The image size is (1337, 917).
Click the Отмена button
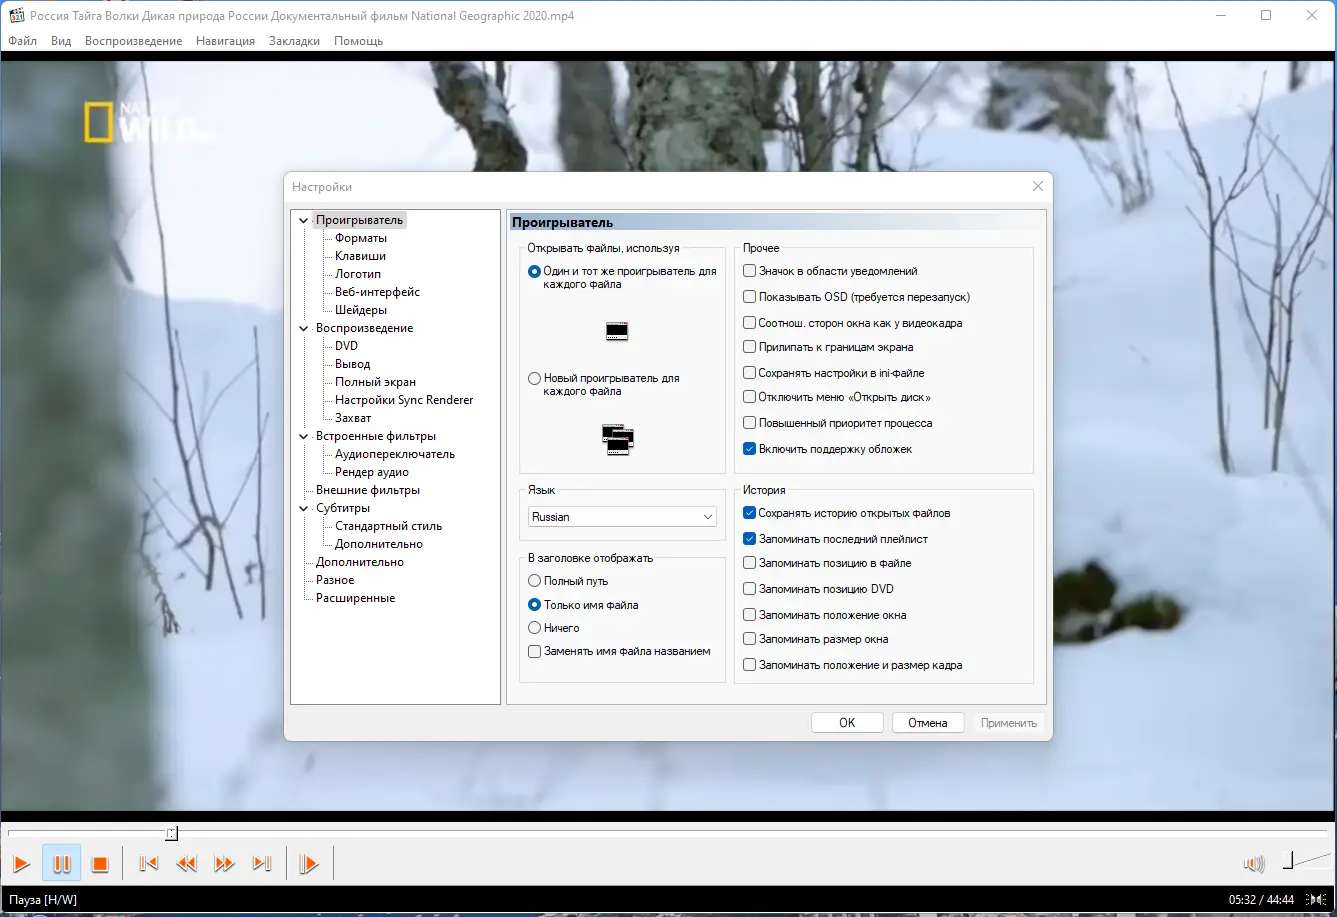click(928, 723)
